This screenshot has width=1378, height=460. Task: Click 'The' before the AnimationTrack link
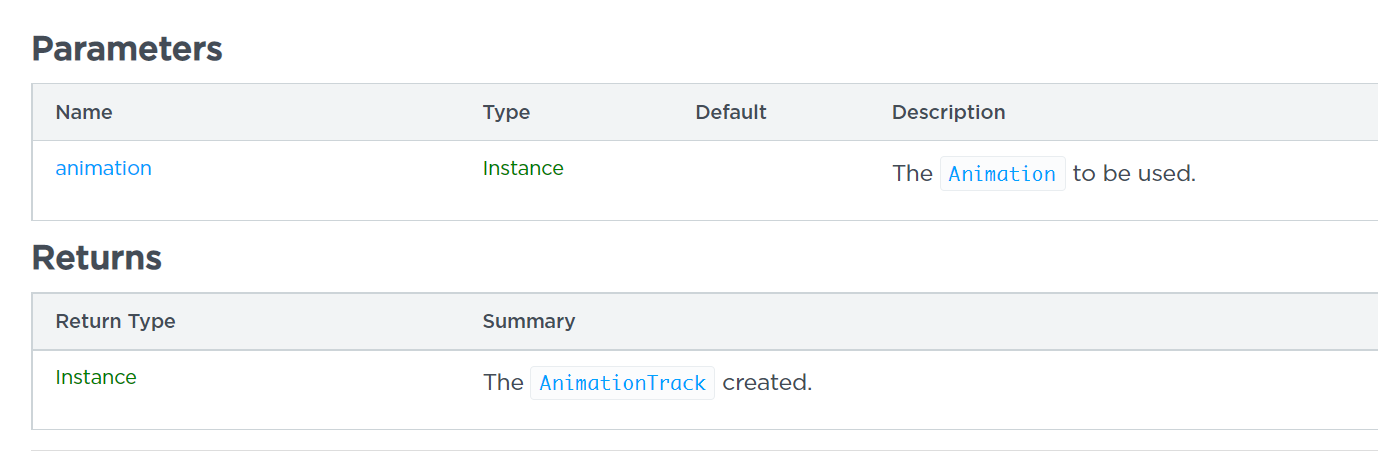(x=503, y=383)
